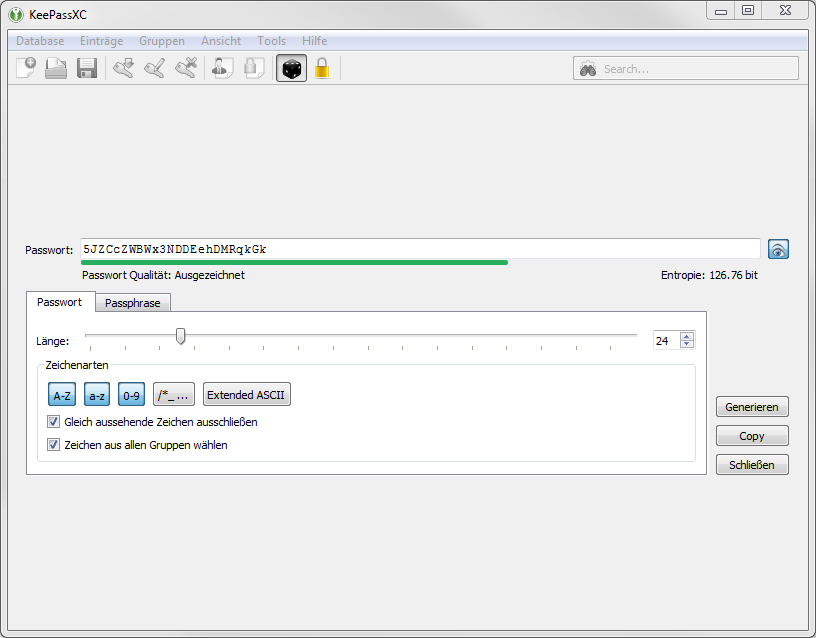Click the Edit entry key icon
The width and height of the screenshot is (816, 638).
(155, 68)
